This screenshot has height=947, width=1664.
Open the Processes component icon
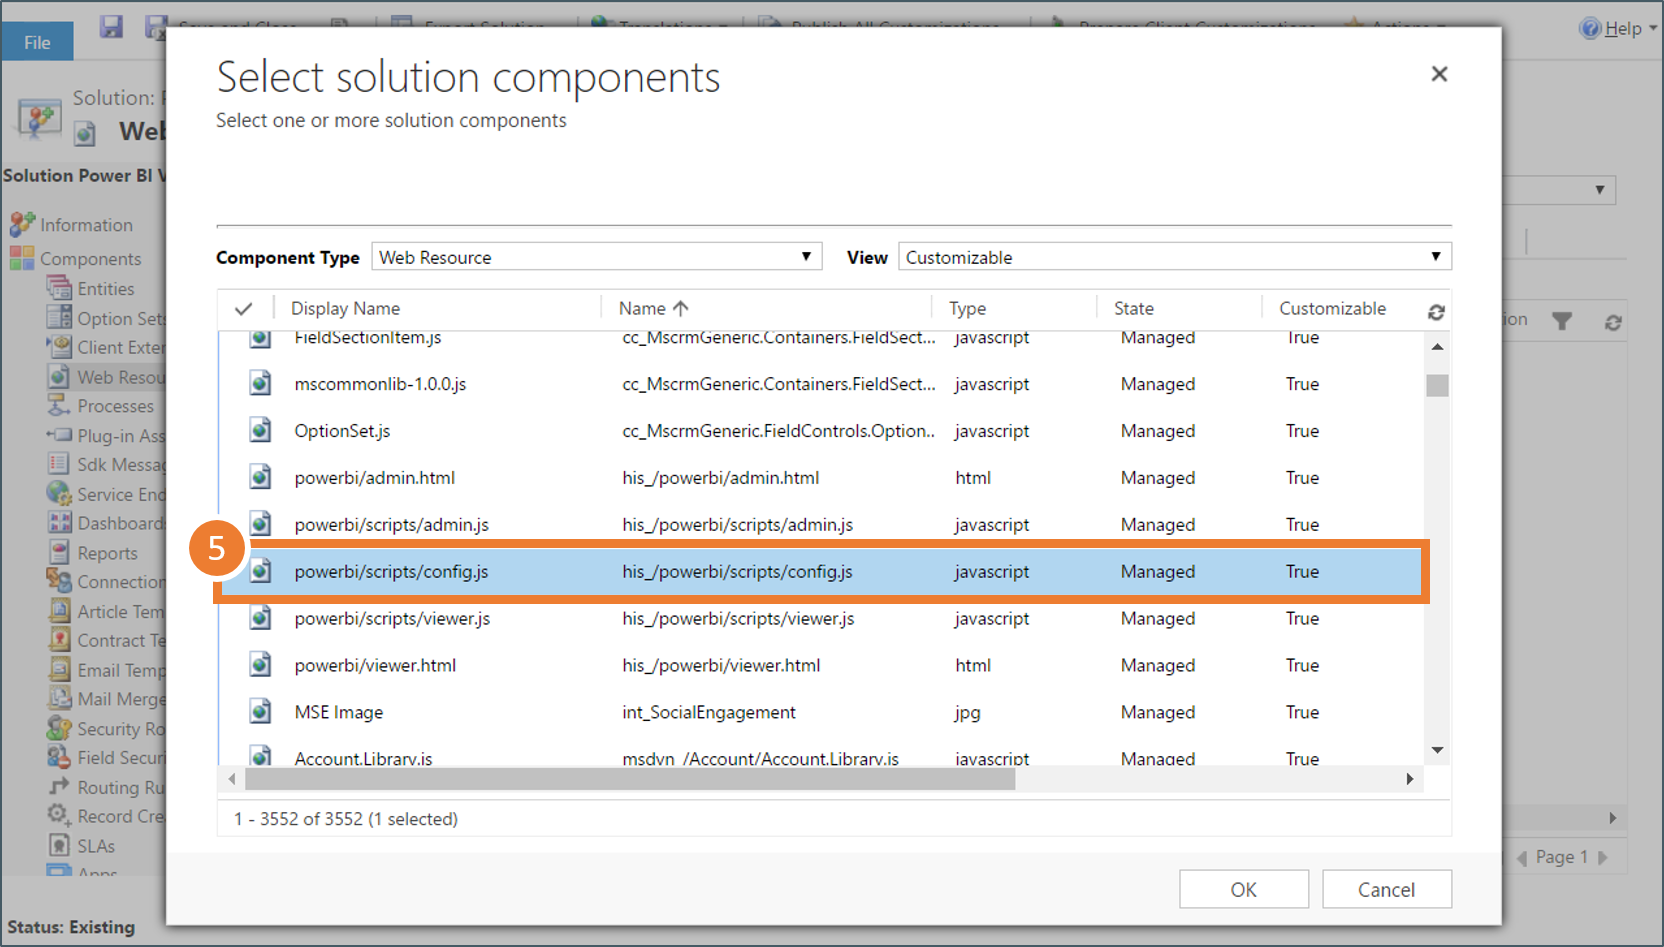[60, 406]
